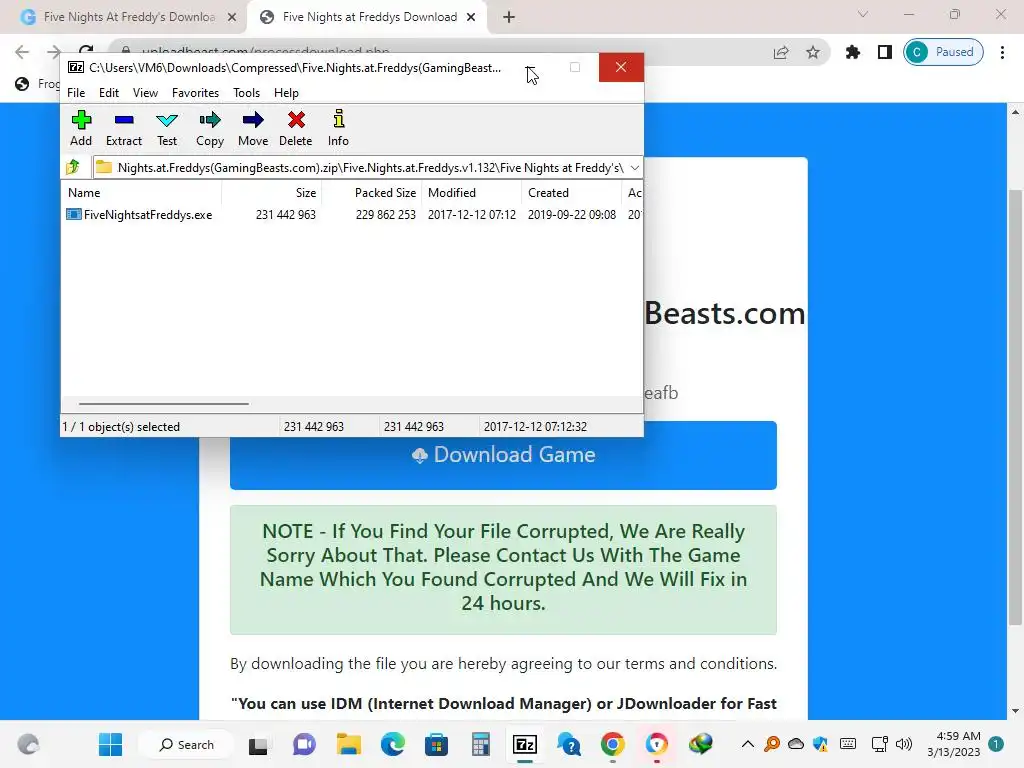
Task: Sort file list by Name column
Action: pyautogui.click(x=142, y=193)
